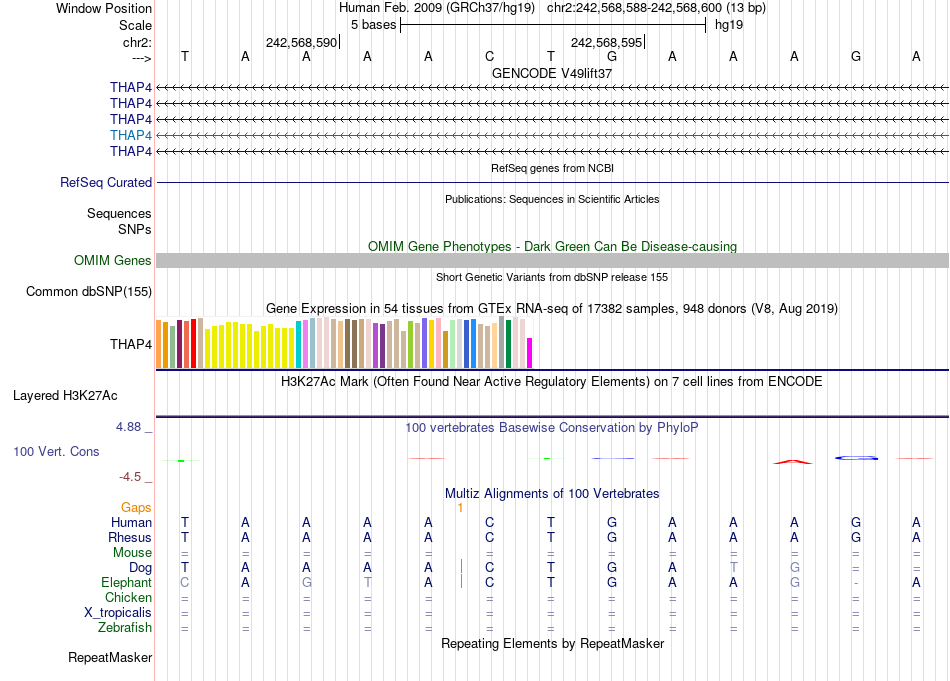
Task: Select the Mouse species label
Action: tap(133, 553)
